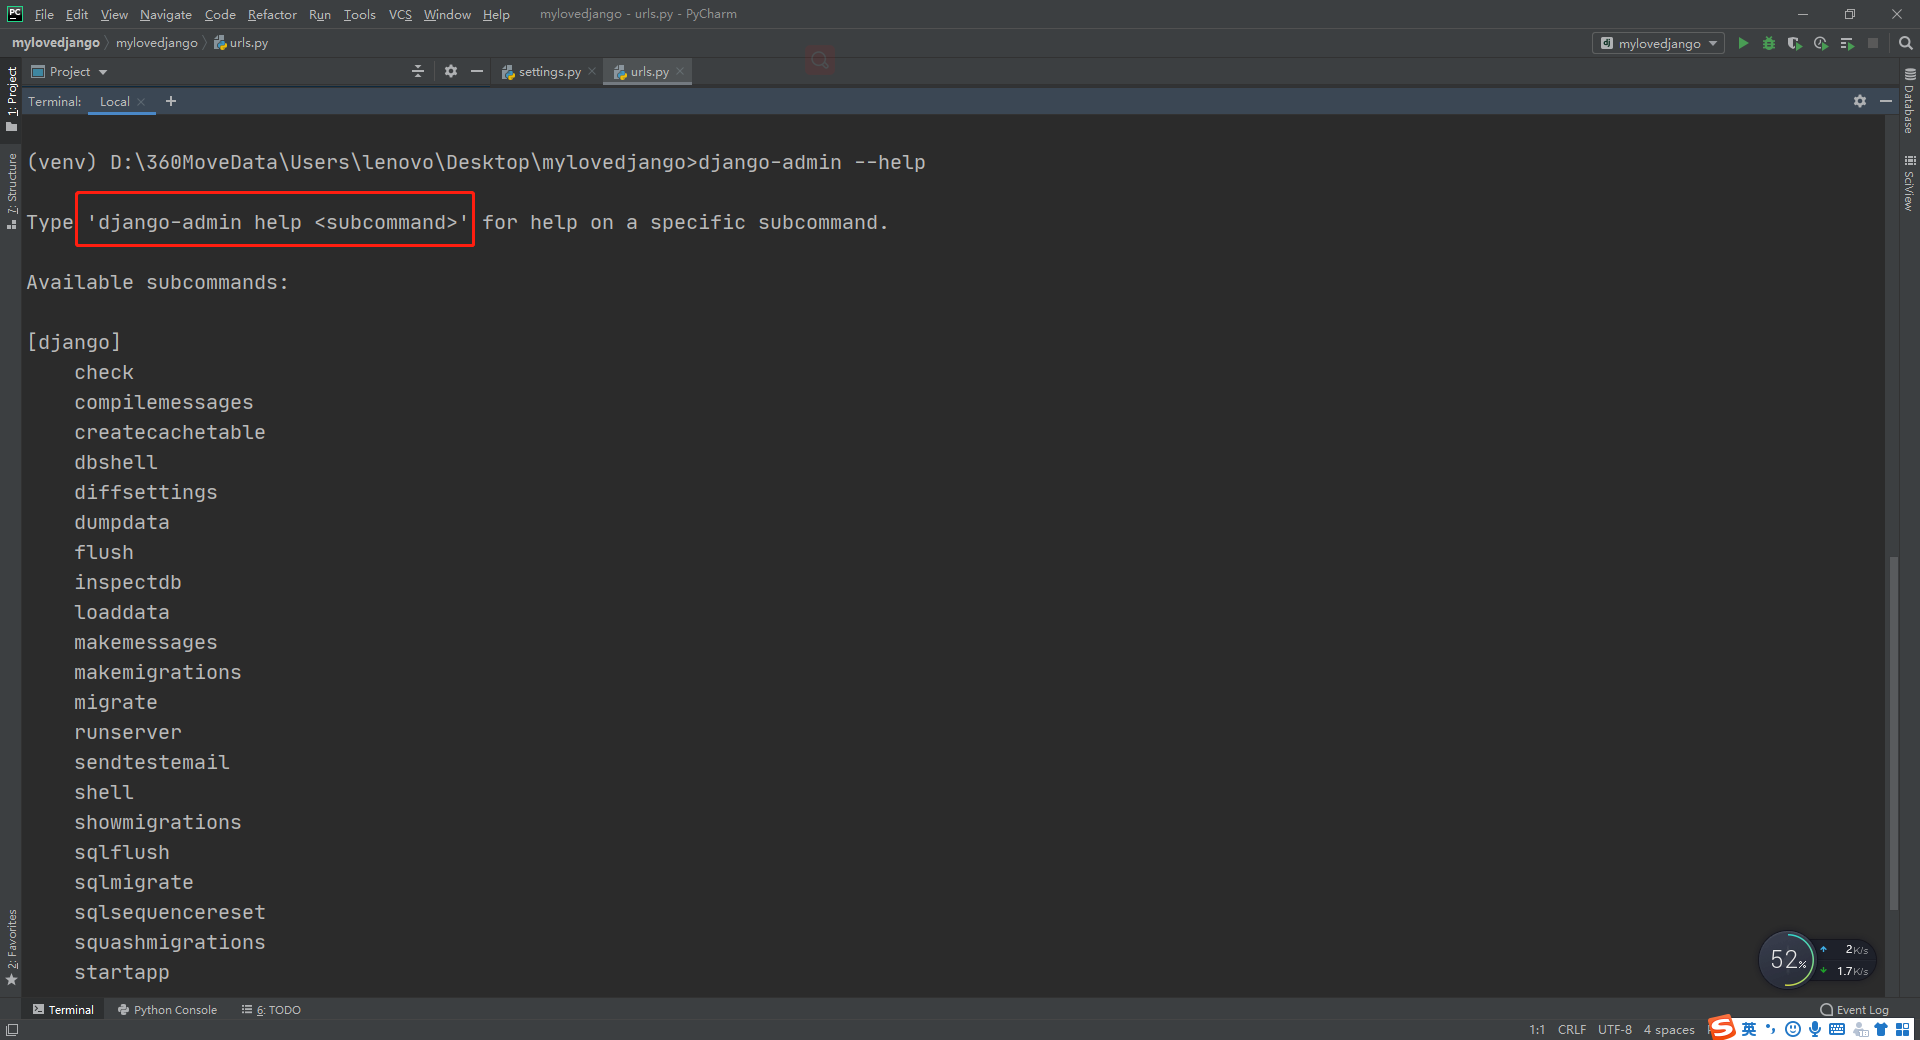
Task: Close the Local terminal tab
Action: click(x=141, y=101)
